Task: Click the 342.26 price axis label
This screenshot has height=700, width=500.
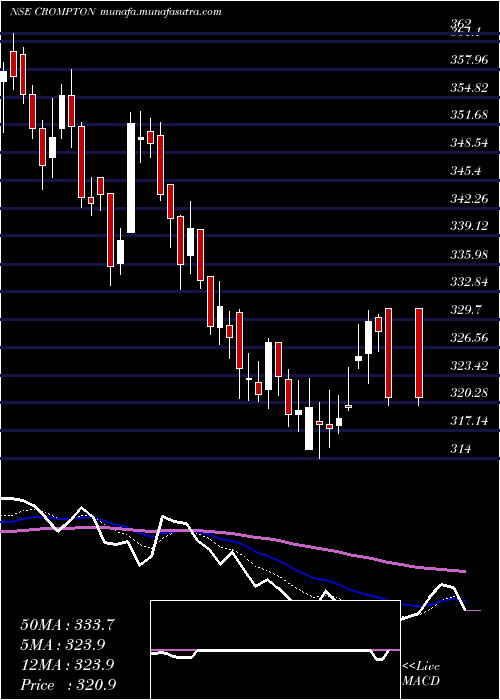Action: point(469,199)
